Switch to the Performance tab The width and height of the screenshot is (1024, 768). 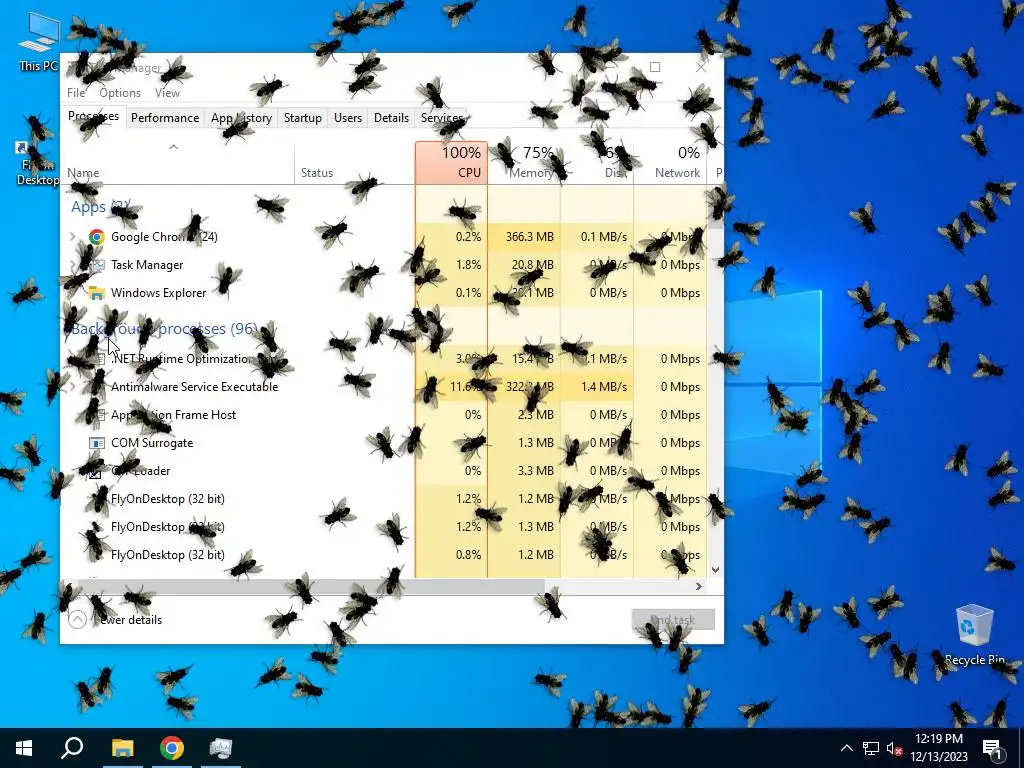point(165,118)
